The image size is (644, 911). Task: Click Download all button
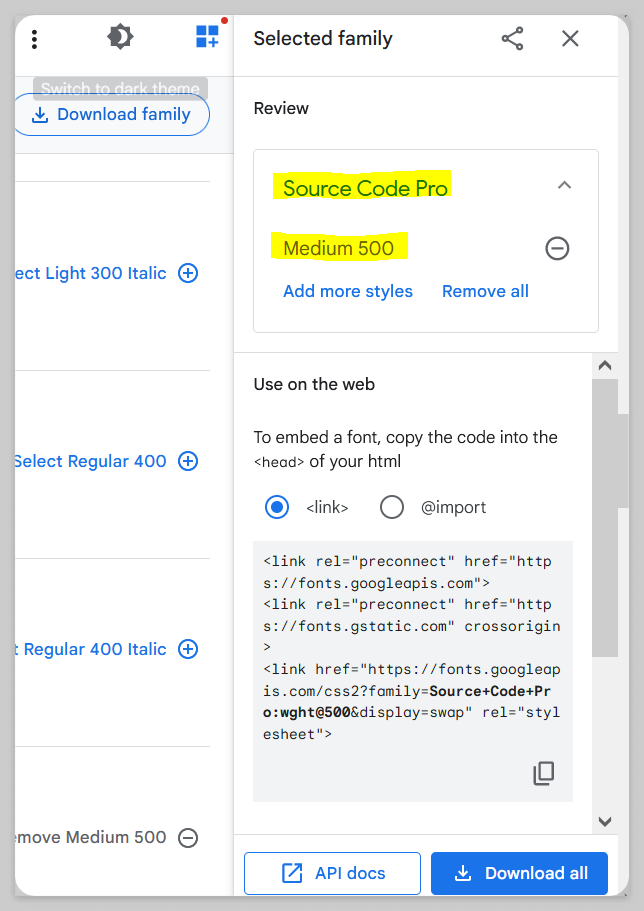pos(520,873)
